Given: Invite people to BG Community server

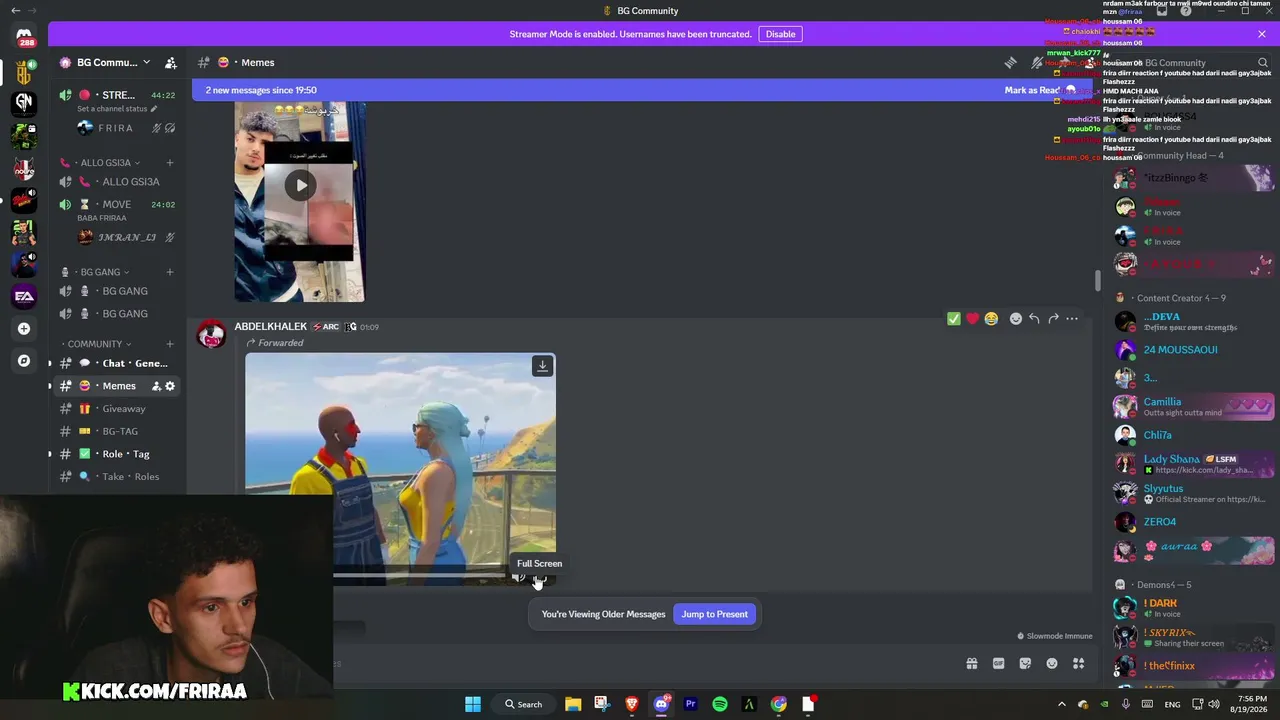Looking at the screenshot, I should click(x=171, y=63).
